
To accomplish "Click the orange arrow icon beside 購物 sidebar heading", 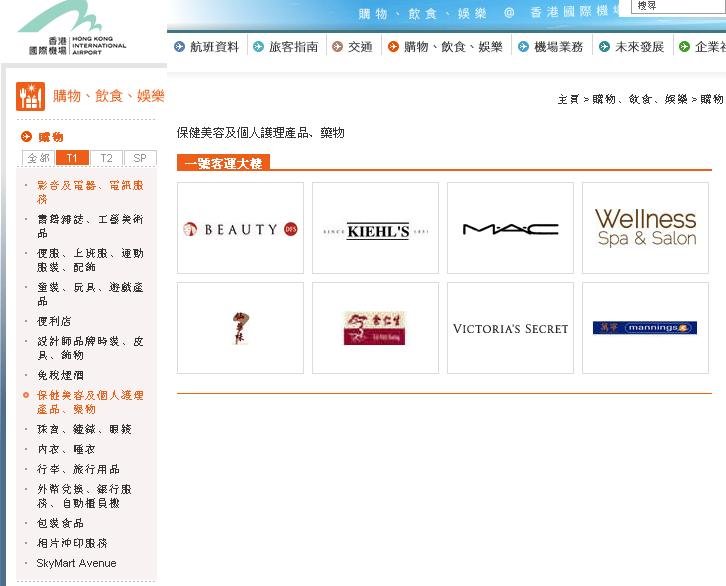I will [26, 137].
